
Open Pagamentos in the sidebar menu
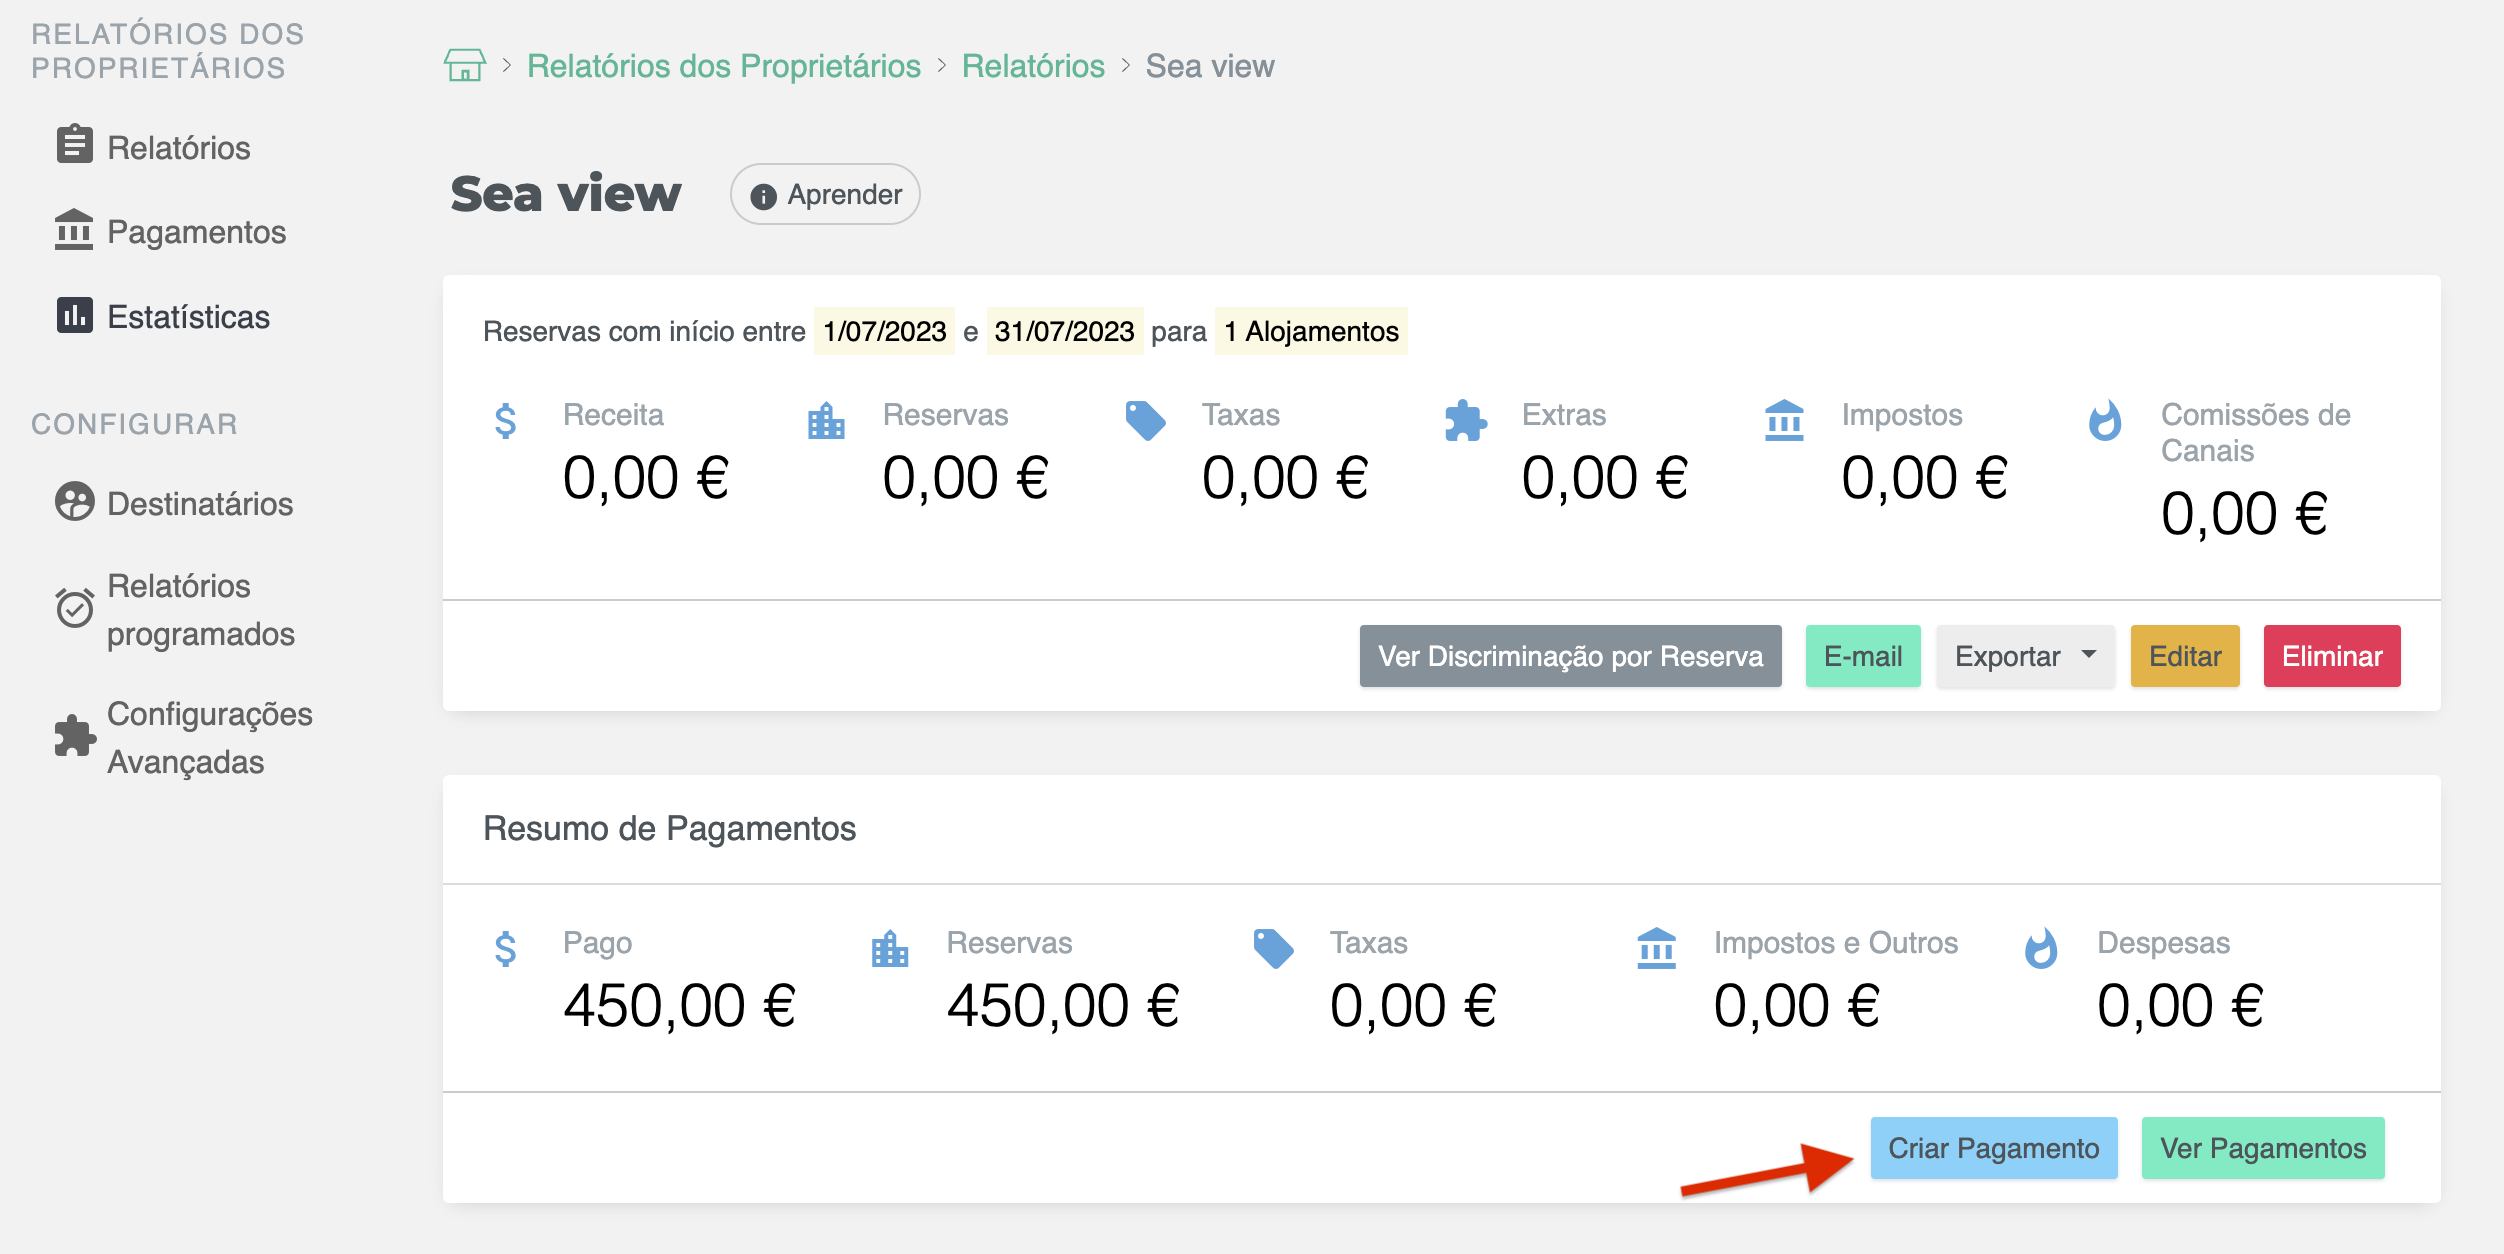tap(196, 232)
